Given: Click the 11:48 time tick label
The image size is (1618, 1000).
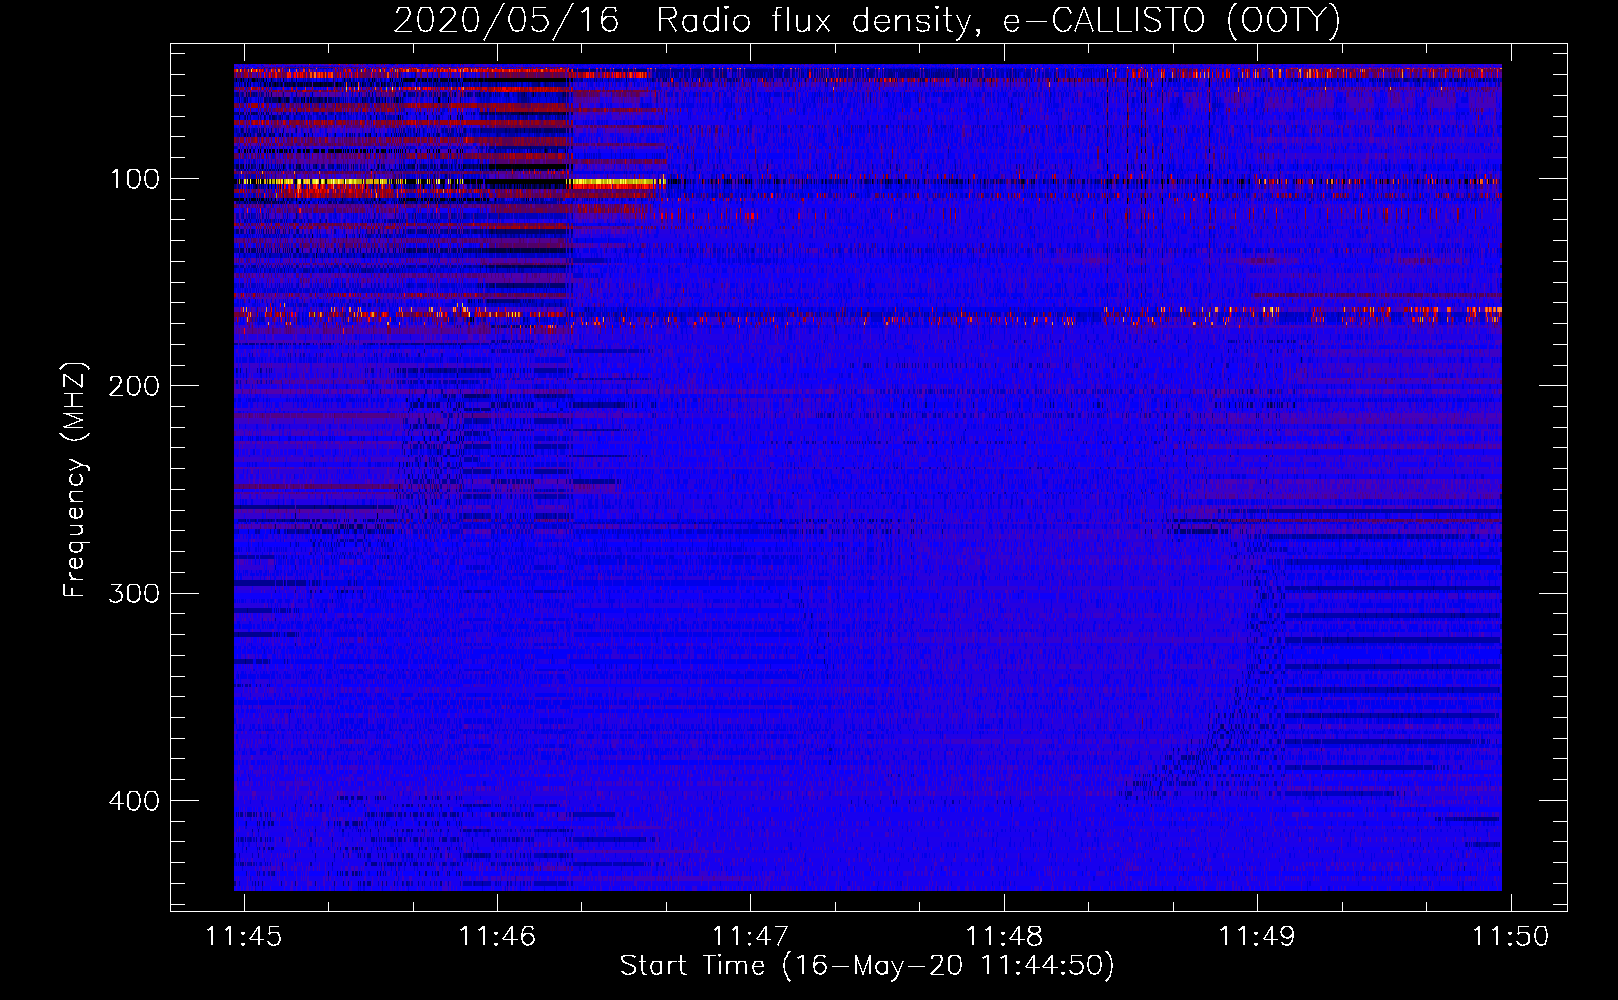Looking at the screenshot, I should pyautogui.click(x=1004, y=936).
